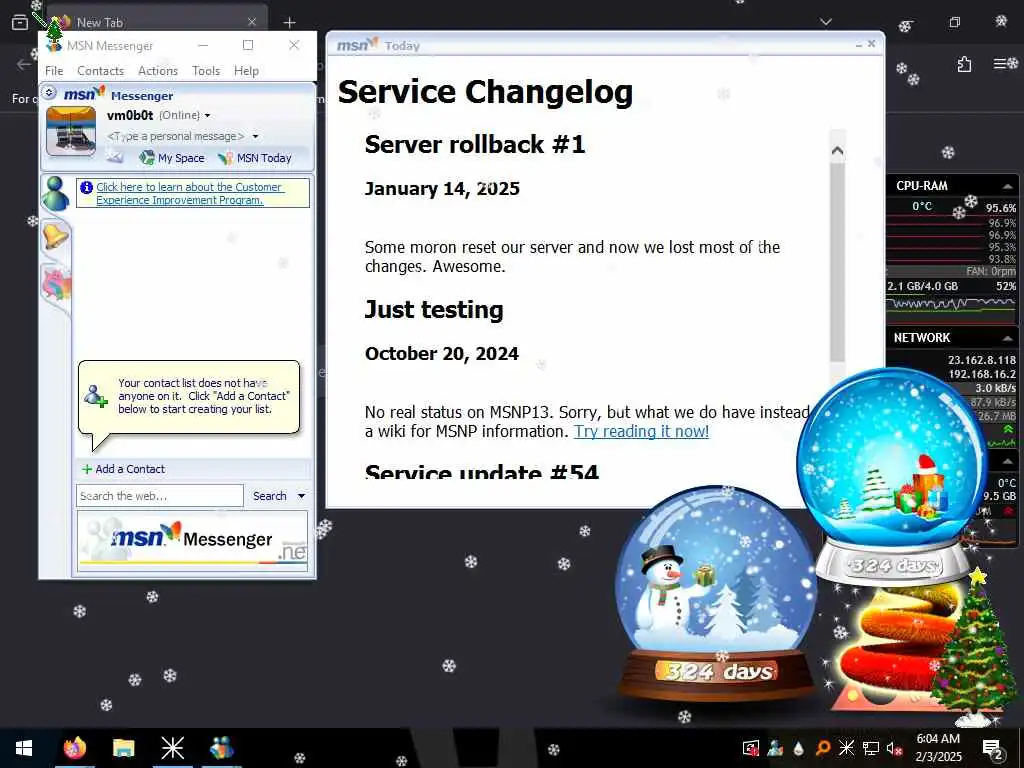Open the online status dropdown next to vm0b0t
The image size is (1024, 768).
208,116
